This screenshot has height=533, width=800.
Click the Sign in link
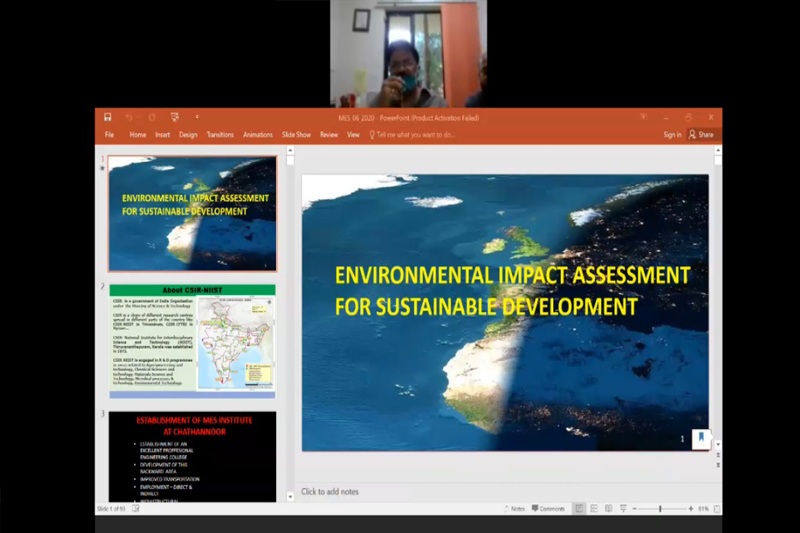coord(672,135)
